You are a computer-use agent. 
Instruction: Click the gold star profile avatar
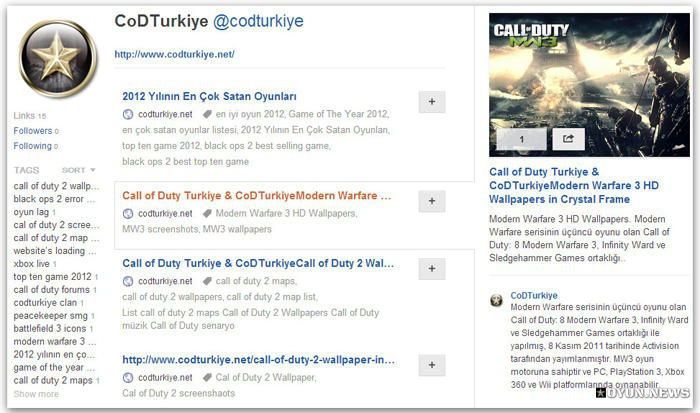pos(58,58)
